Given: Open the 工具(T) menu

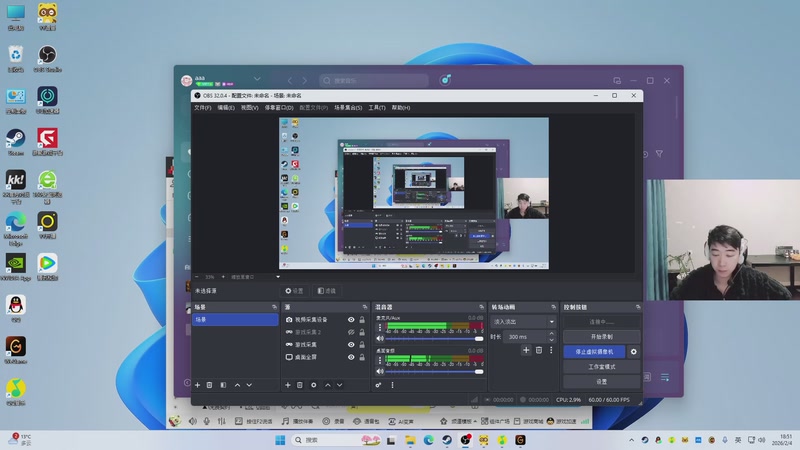Looking at the screenshot, I should pyautogui.click(x=377, y=107).
